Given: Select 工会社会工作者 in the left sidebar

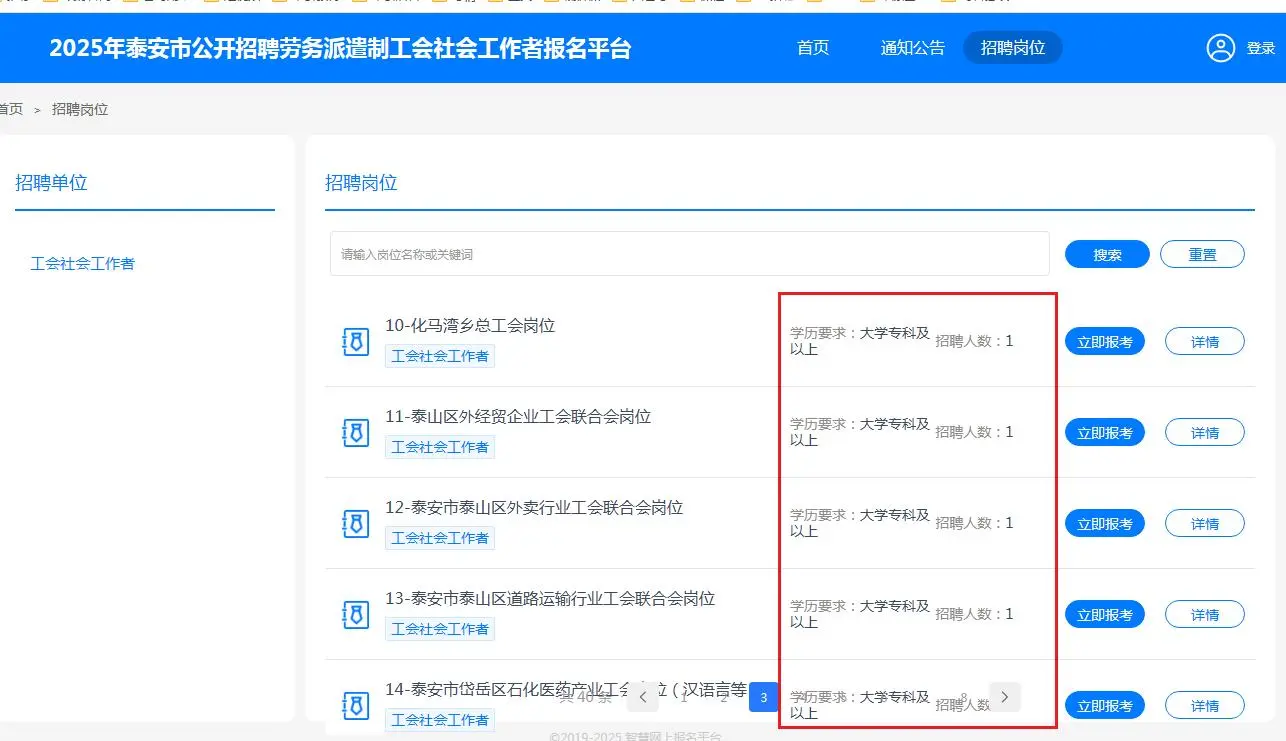Looking at the screenshot, I should point(83,263).
